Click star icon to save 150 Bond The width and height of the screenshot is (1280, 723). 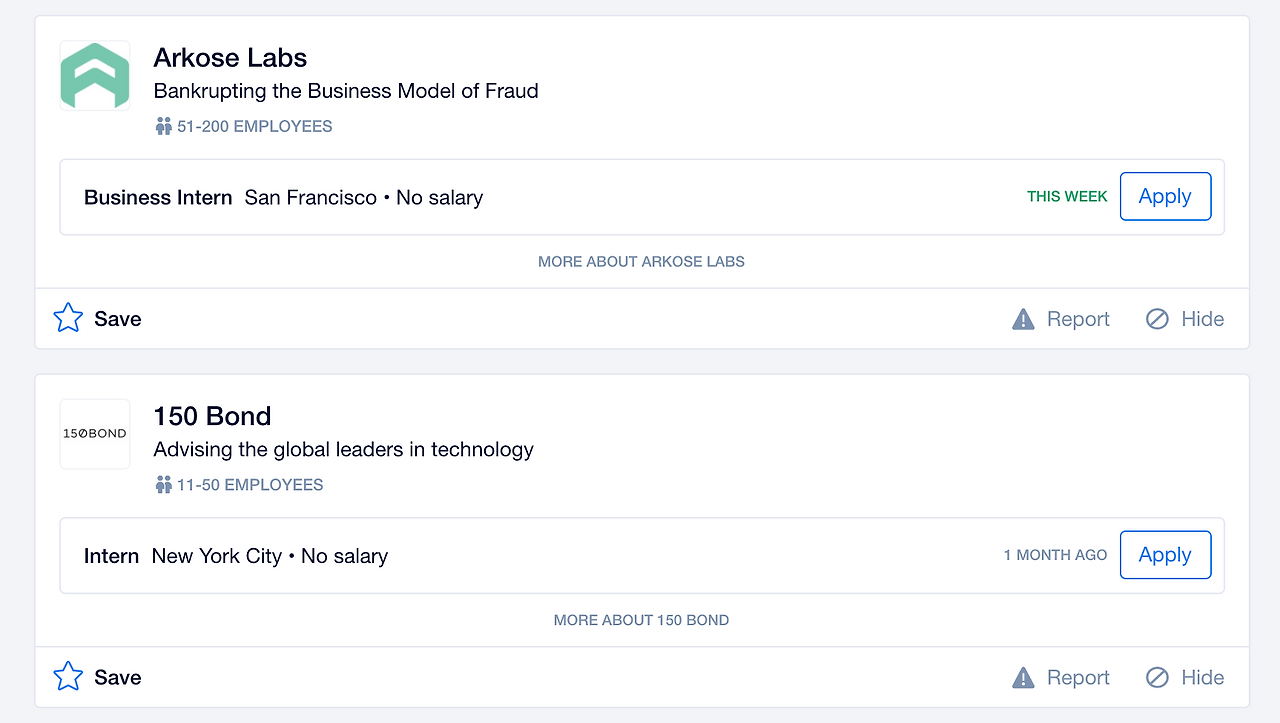coord(68,677)
